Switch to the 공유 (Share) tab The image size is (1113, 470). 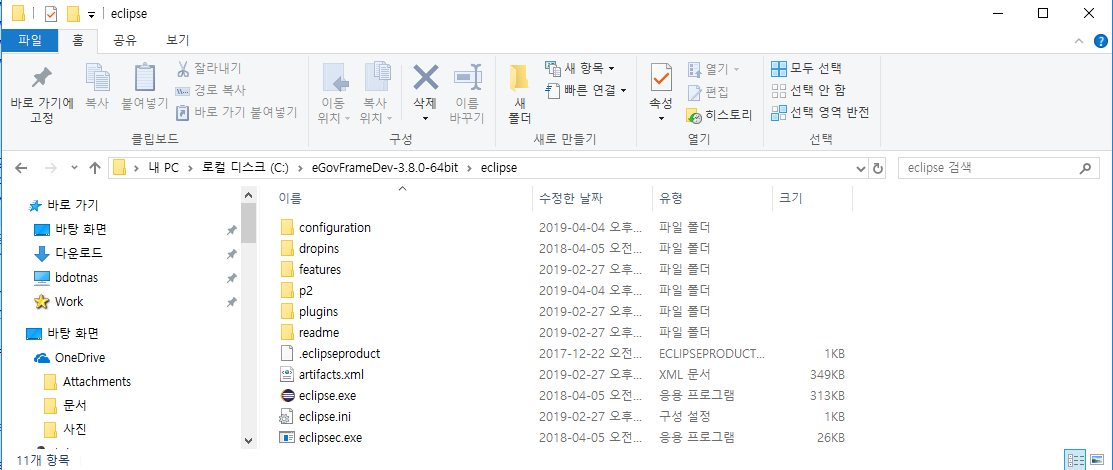coord(125,40)
